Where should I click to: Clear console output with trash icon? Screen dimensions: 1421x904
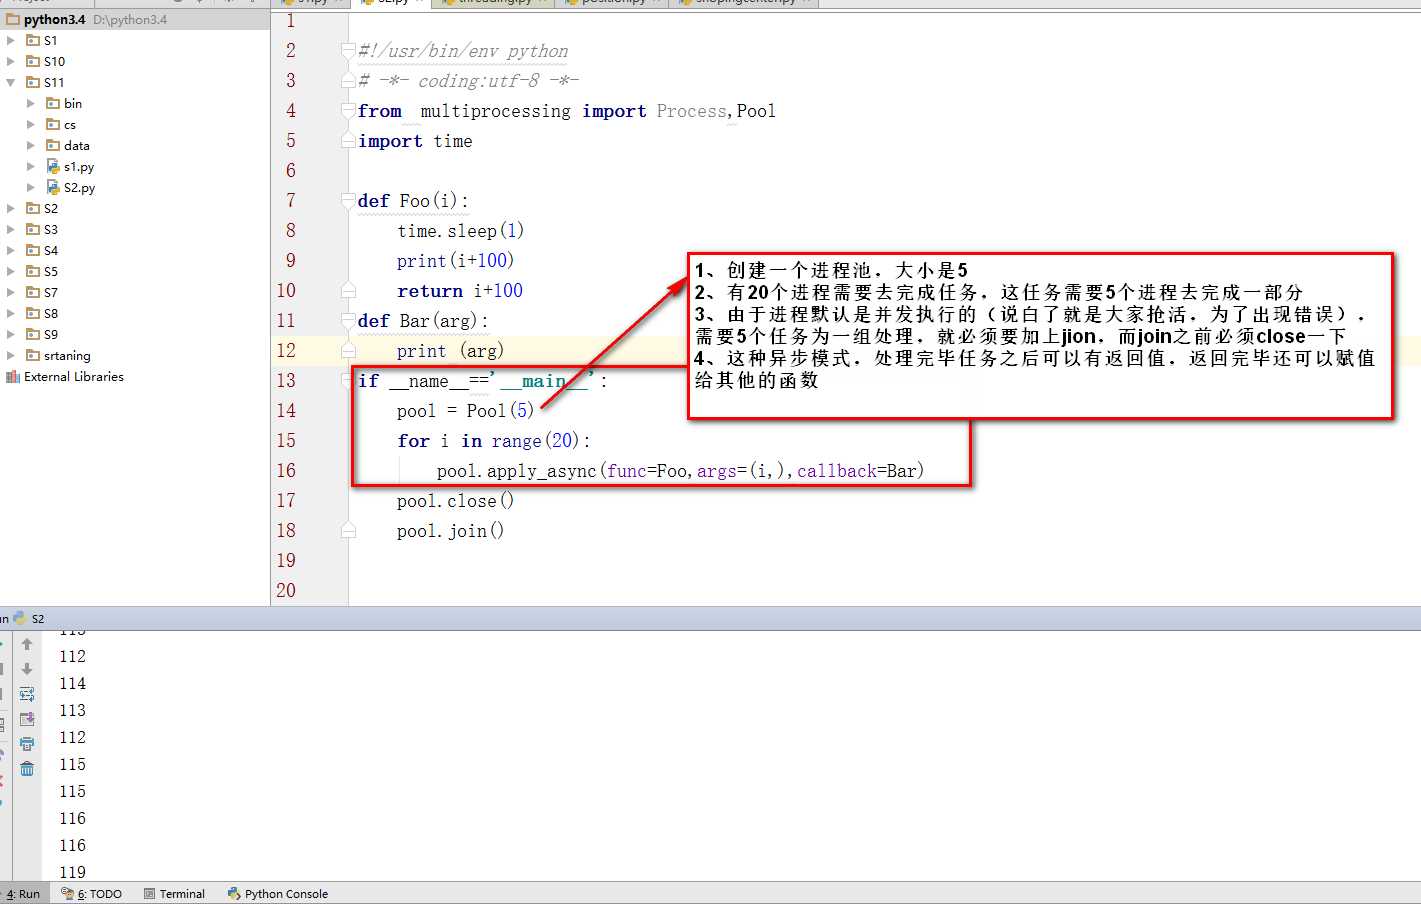click(27, 769)
